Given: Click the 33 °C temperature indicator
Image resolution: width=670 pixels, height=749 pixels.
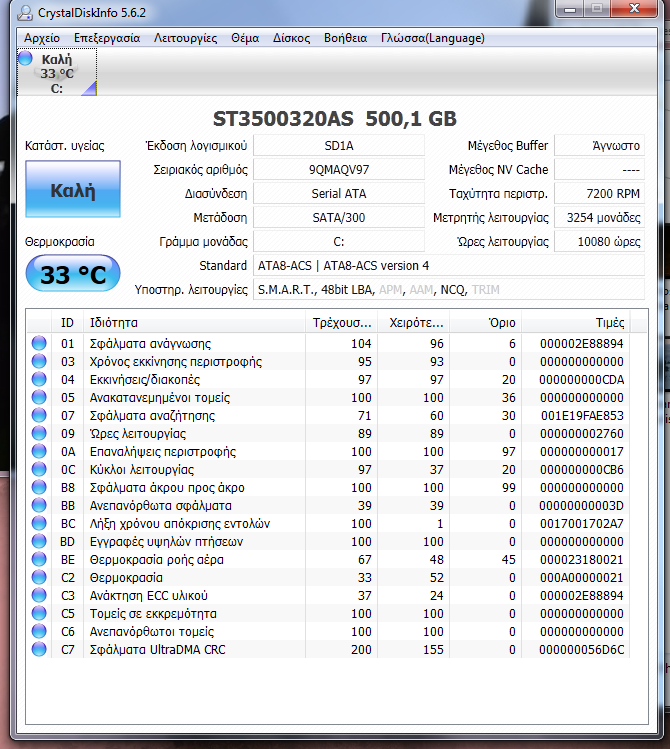Looking at the screenshot, I should [x=73, y=274].
